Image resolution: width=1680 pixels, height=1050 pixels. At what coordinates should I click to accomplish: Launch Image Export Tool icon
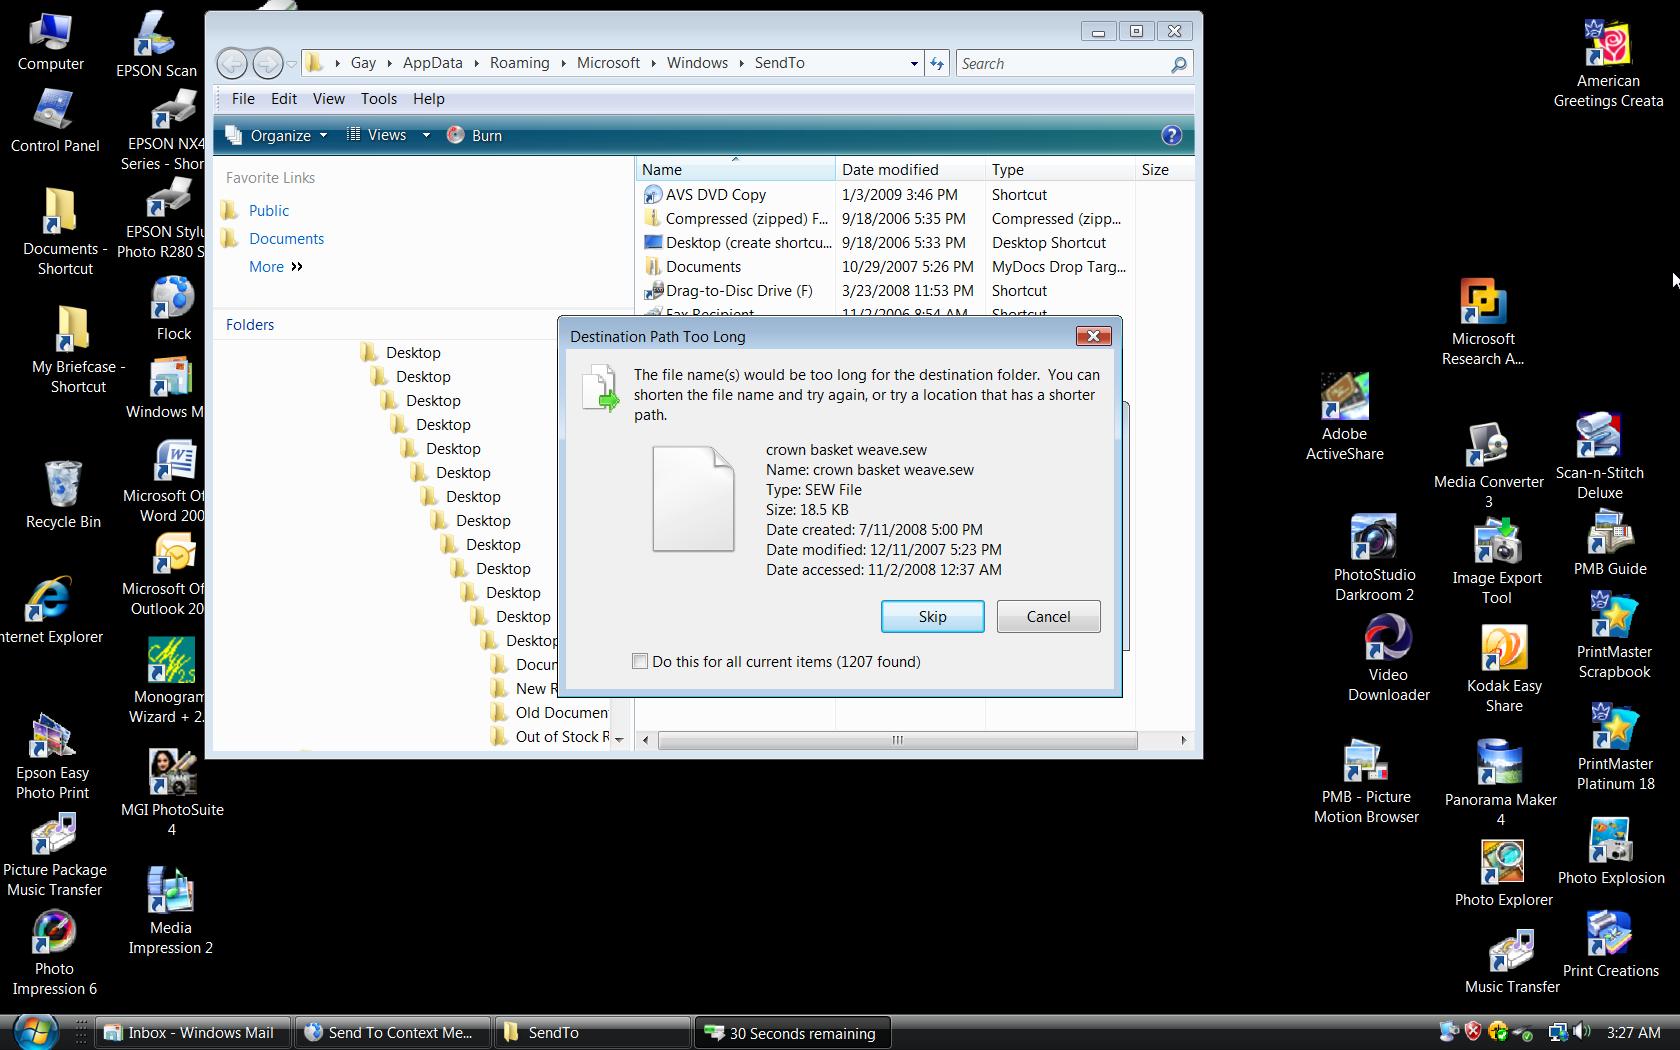click(1497, 561)
